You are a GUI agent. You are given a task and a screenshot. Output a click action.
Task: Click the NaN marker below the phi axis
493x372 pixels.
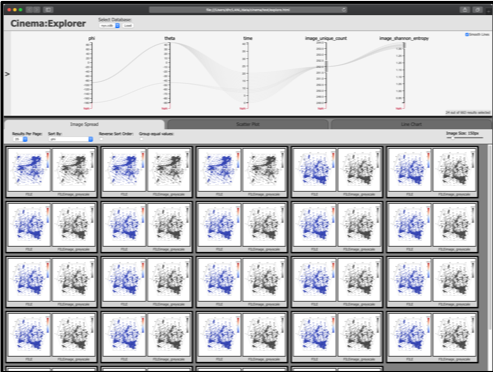click(87, 108)
